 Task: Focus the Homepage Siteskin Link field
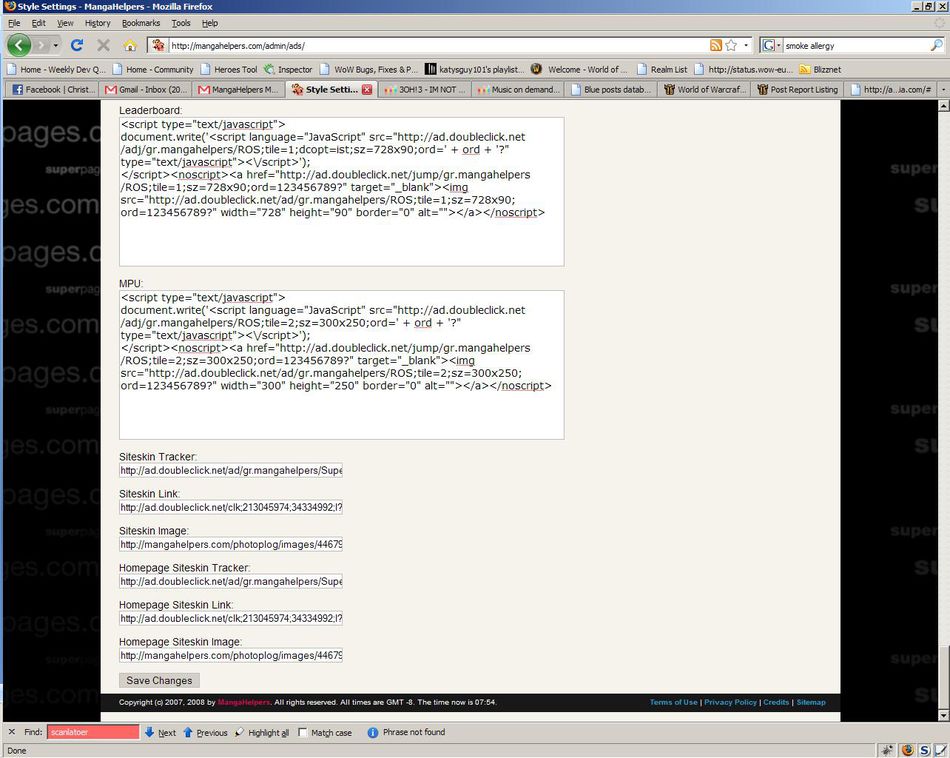pos(231,618)
